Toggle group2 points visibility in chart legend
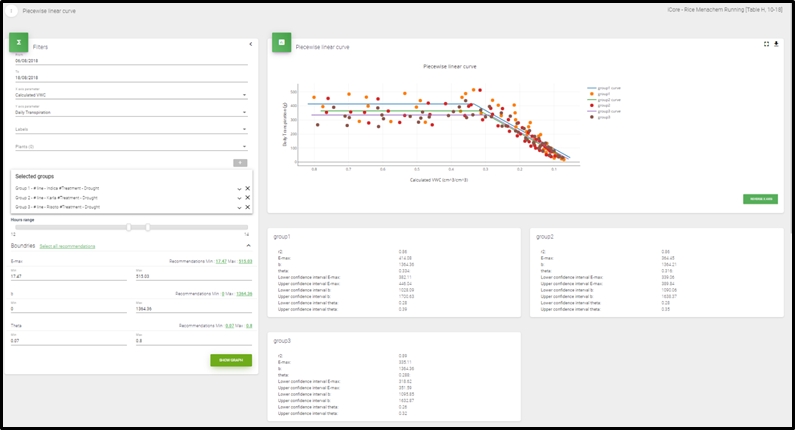795x430 pixels. coord(599,105)
